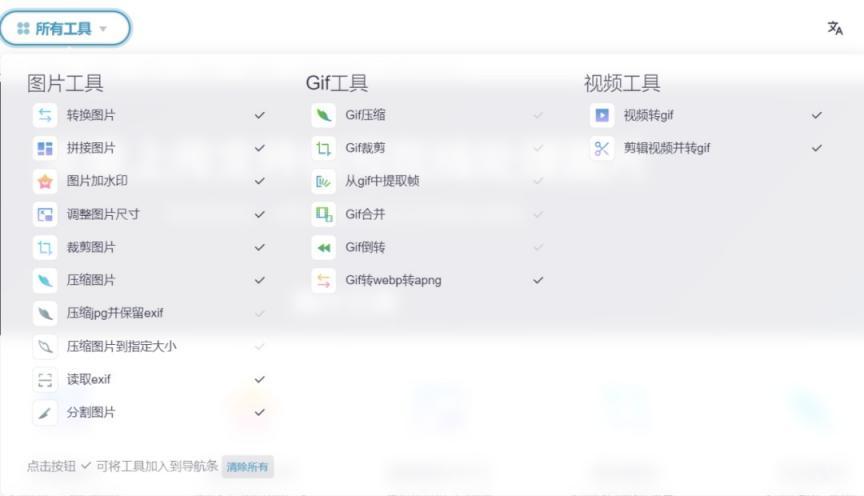Click the 从gif中提取帧 icon
Image resolution: width=864 pixels, height=496 pixels.
click(x=323, y=181)
